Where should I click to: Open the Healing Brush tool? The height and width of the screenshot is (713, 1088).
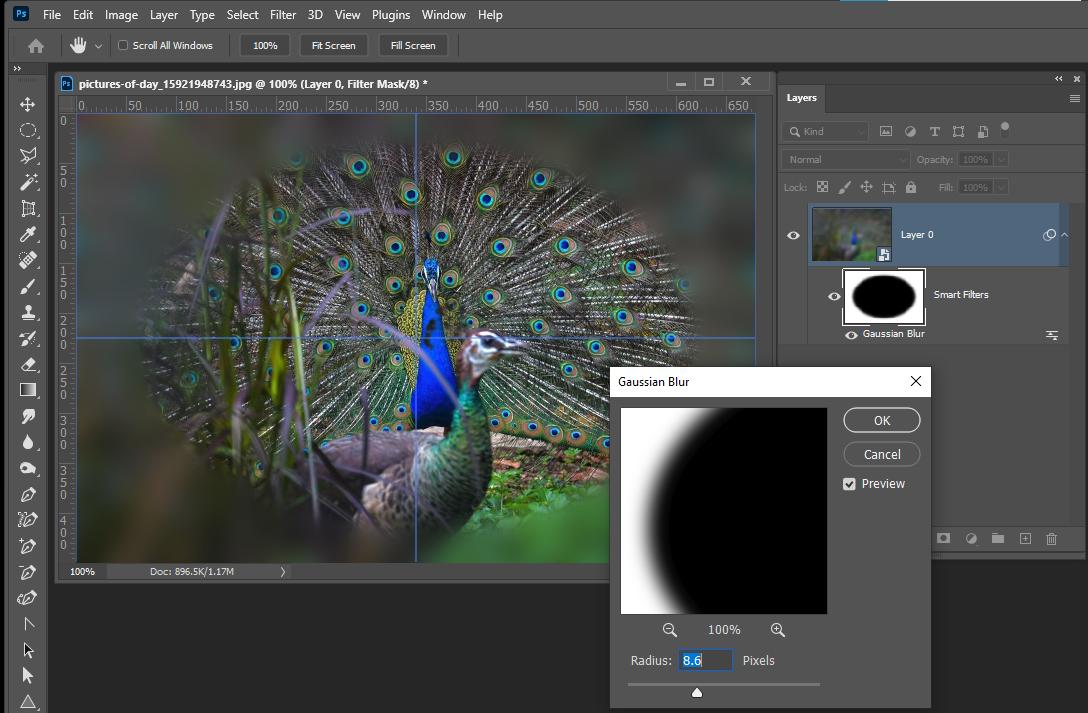[28, 260]
